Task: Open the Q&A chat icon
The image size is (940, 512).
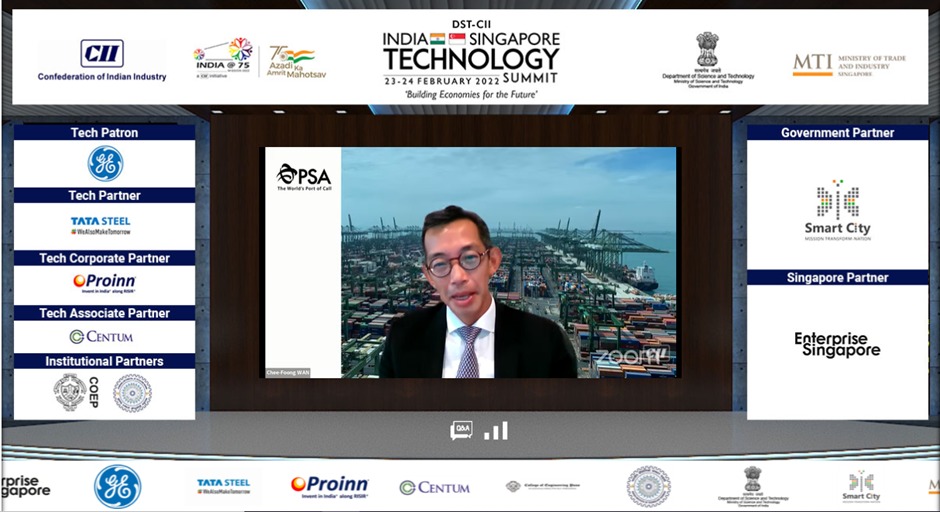Action: 461,430
